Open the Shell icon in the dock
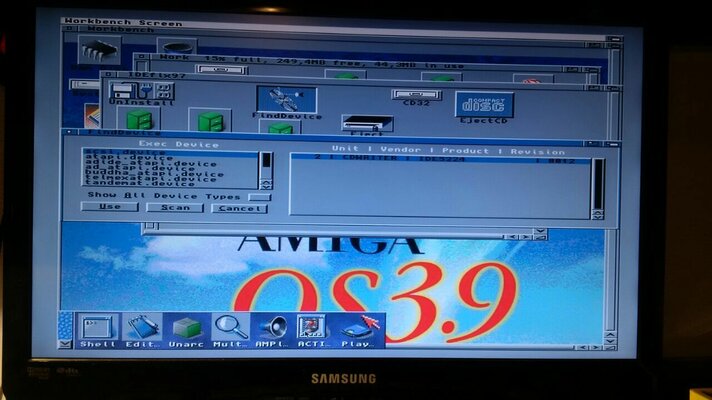This screenshot has height=400, width=712. pyautogui.click(x=98, y=329)
